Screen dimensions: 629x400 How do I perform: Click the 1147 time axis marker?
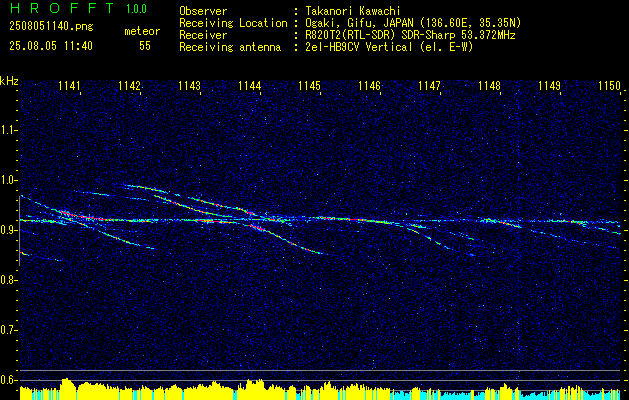coord(429,85)
